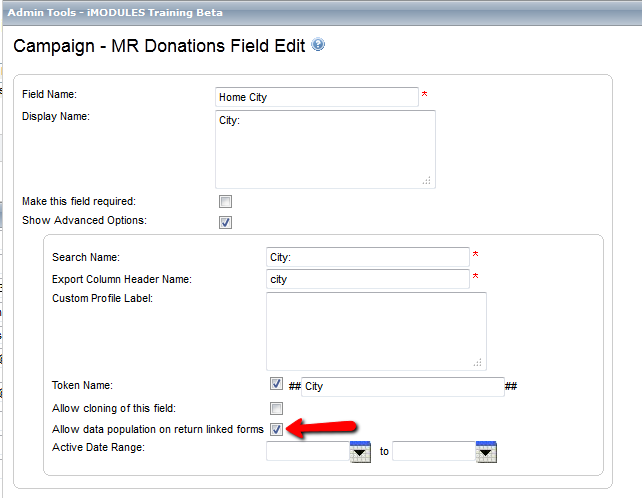Toggle the Token Name checkbox
This screenshot has width=642, height=498.
pyautogui.click(x=276, y=384)
